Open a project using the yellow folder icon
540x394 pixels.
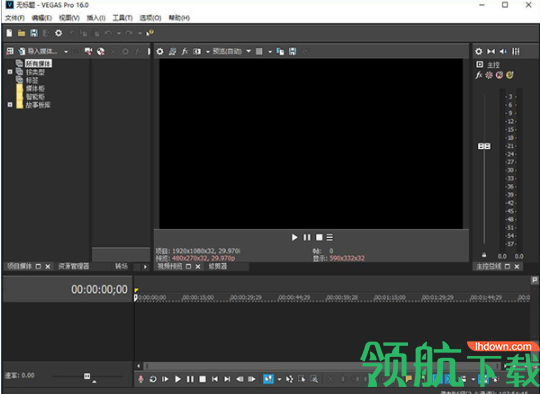21,33
